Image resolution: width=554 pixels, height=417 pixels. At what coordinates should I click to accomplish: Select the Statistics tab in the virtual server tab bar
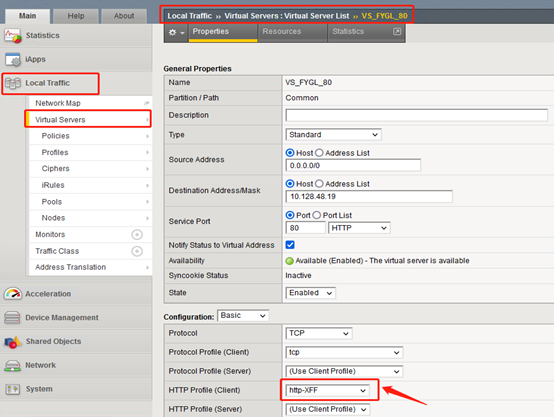(x=366, y=32)
